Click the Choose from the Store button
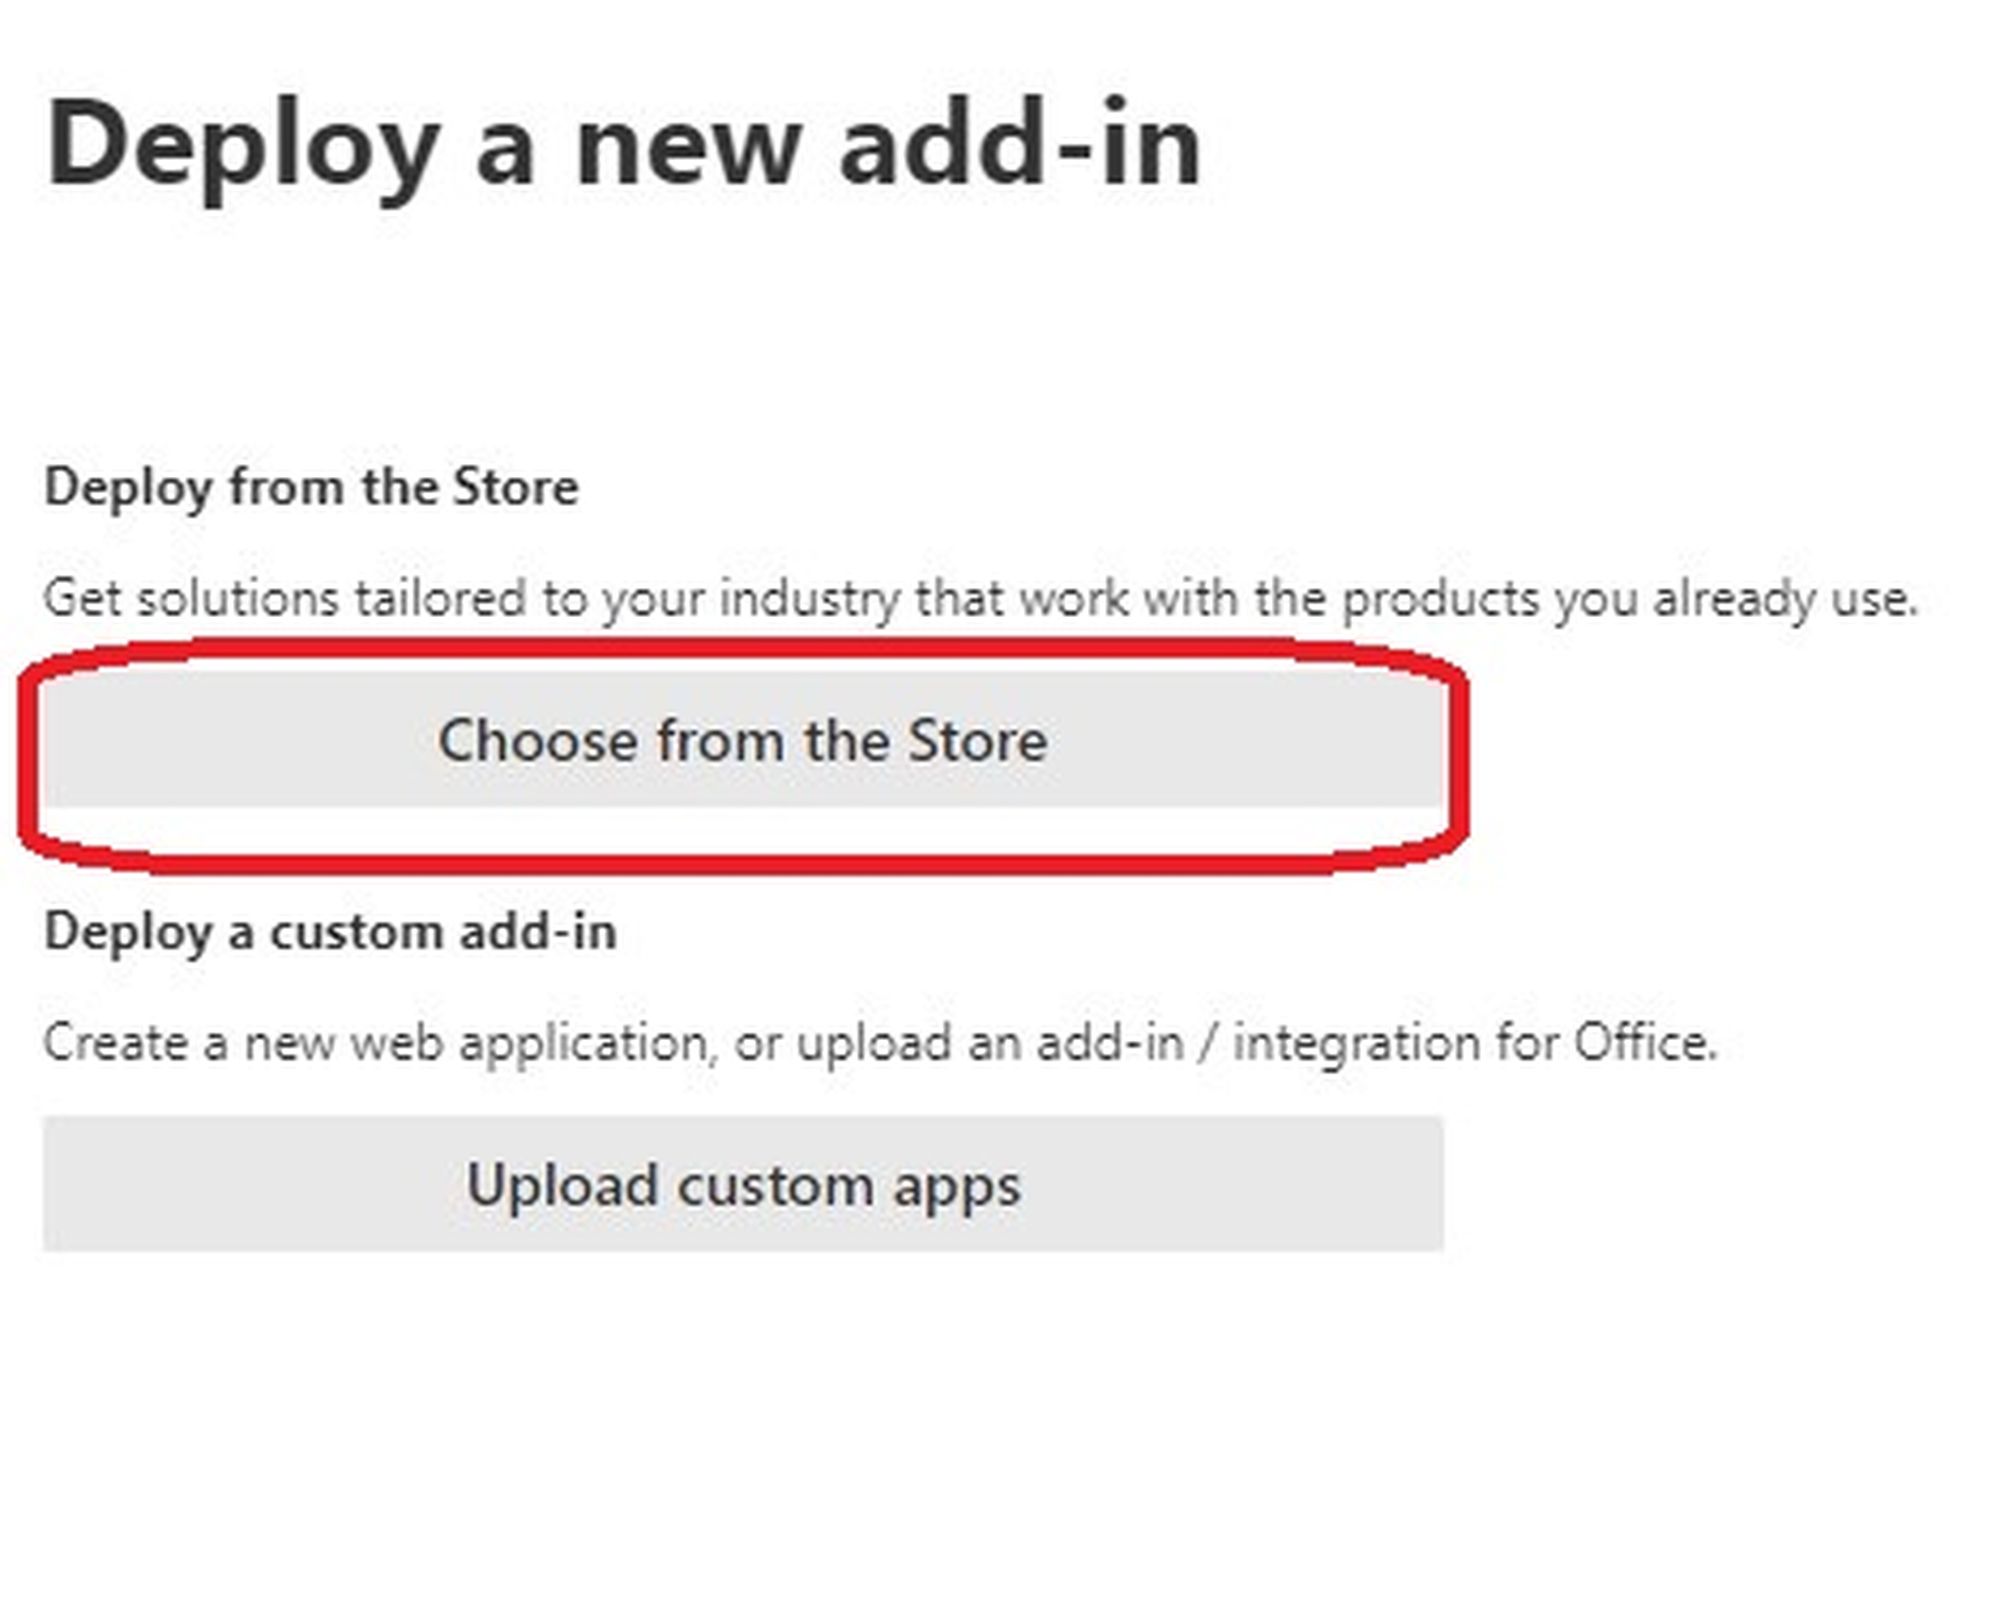Viewport: 2000px width, 1611px height. pyautogui.click(x=742, y=741)
